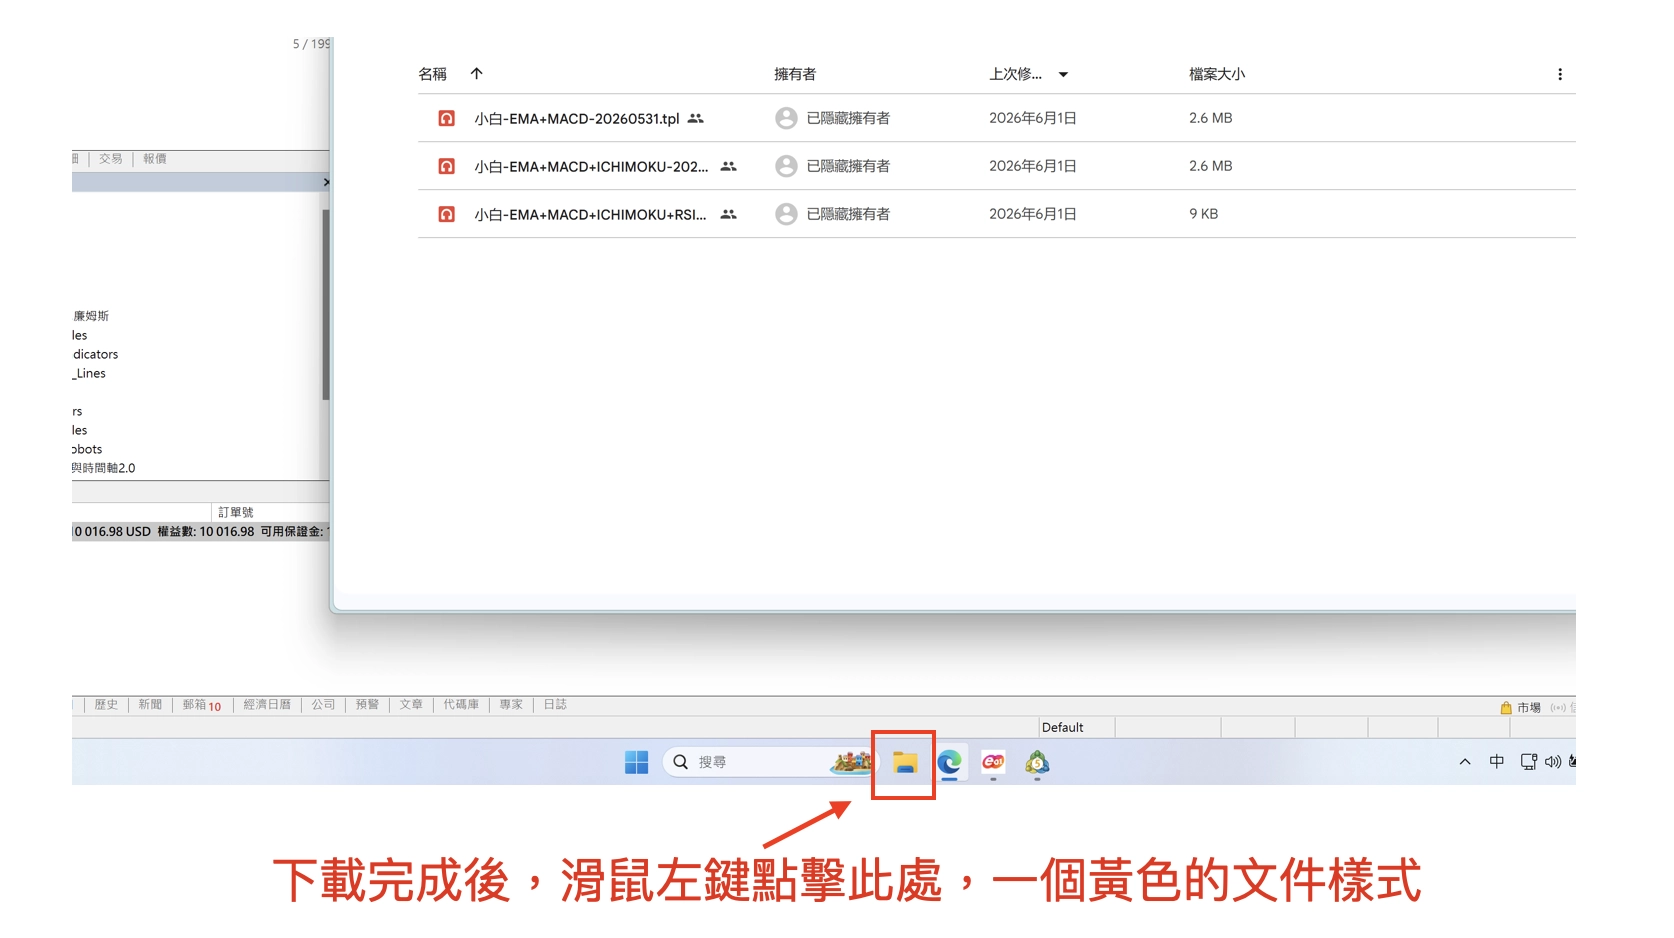
Task: Select the 時間軸2.0 item in navigator
Action: (103, 468)
